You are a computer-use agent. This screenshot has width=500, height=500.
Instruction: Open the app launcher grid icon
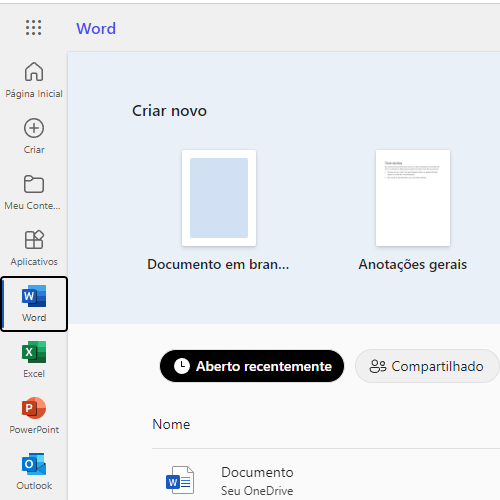(34, 28)
